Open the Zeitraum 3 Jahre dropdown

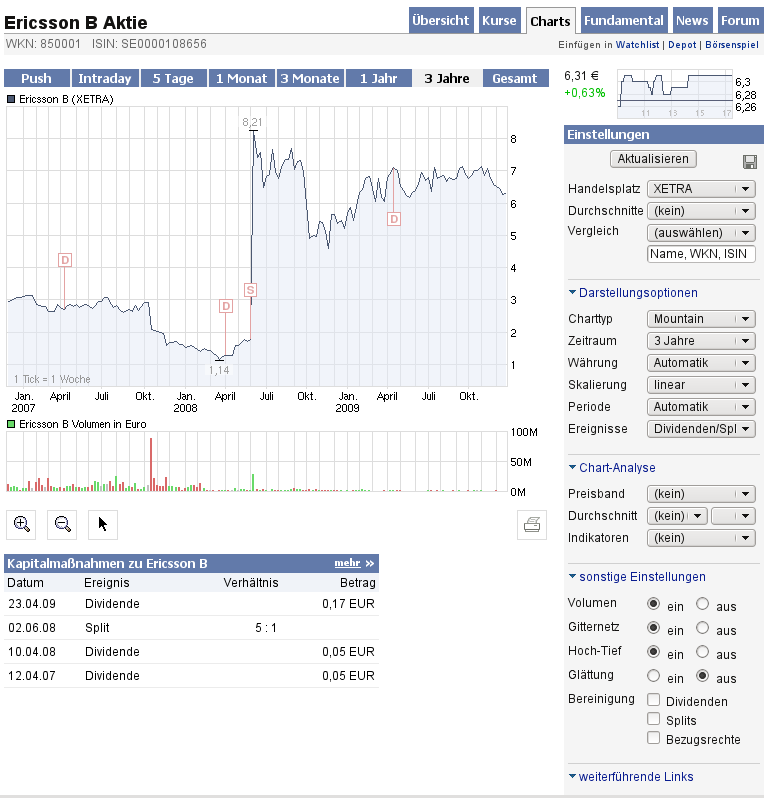701,340
